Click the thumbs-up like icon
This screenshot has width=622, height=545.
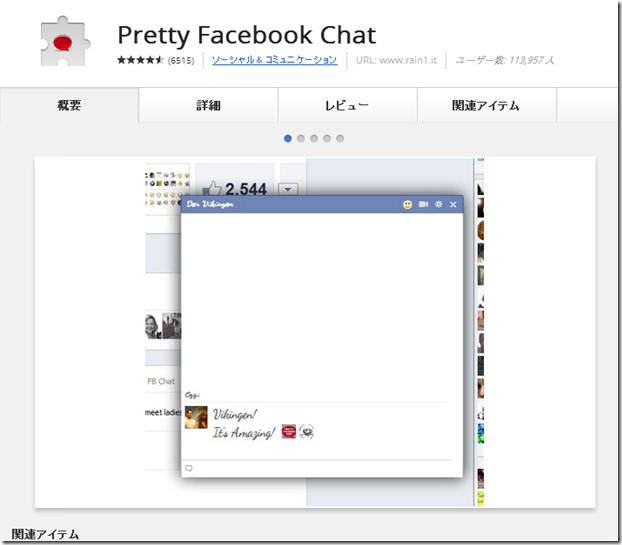212,187
